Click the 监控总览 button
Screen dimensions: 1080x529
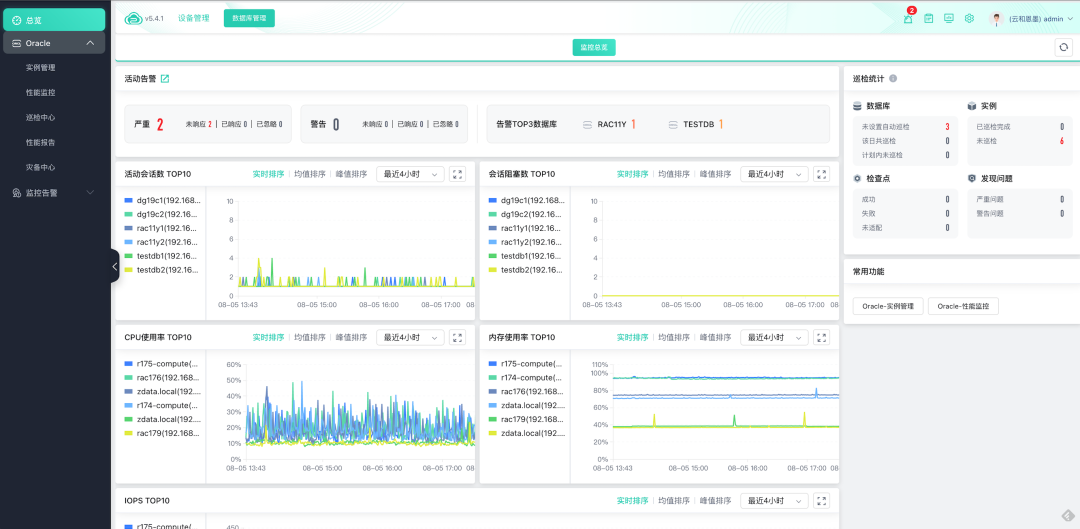tap(594, 48)
